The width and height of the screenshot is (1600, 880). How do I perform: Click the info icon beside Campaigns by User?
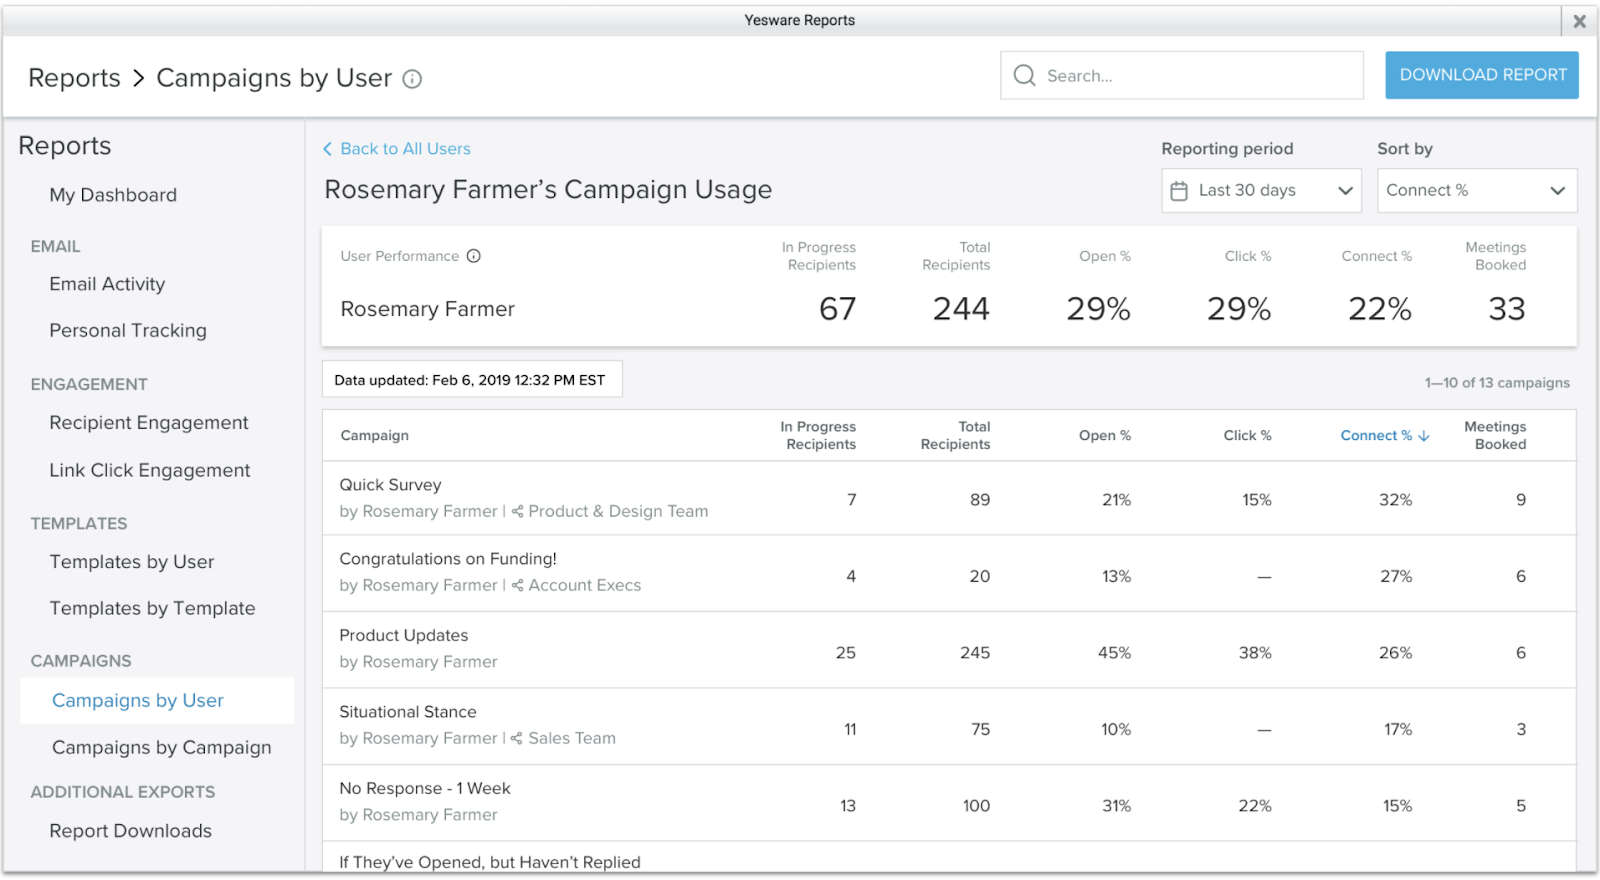(x=412, y=79)
